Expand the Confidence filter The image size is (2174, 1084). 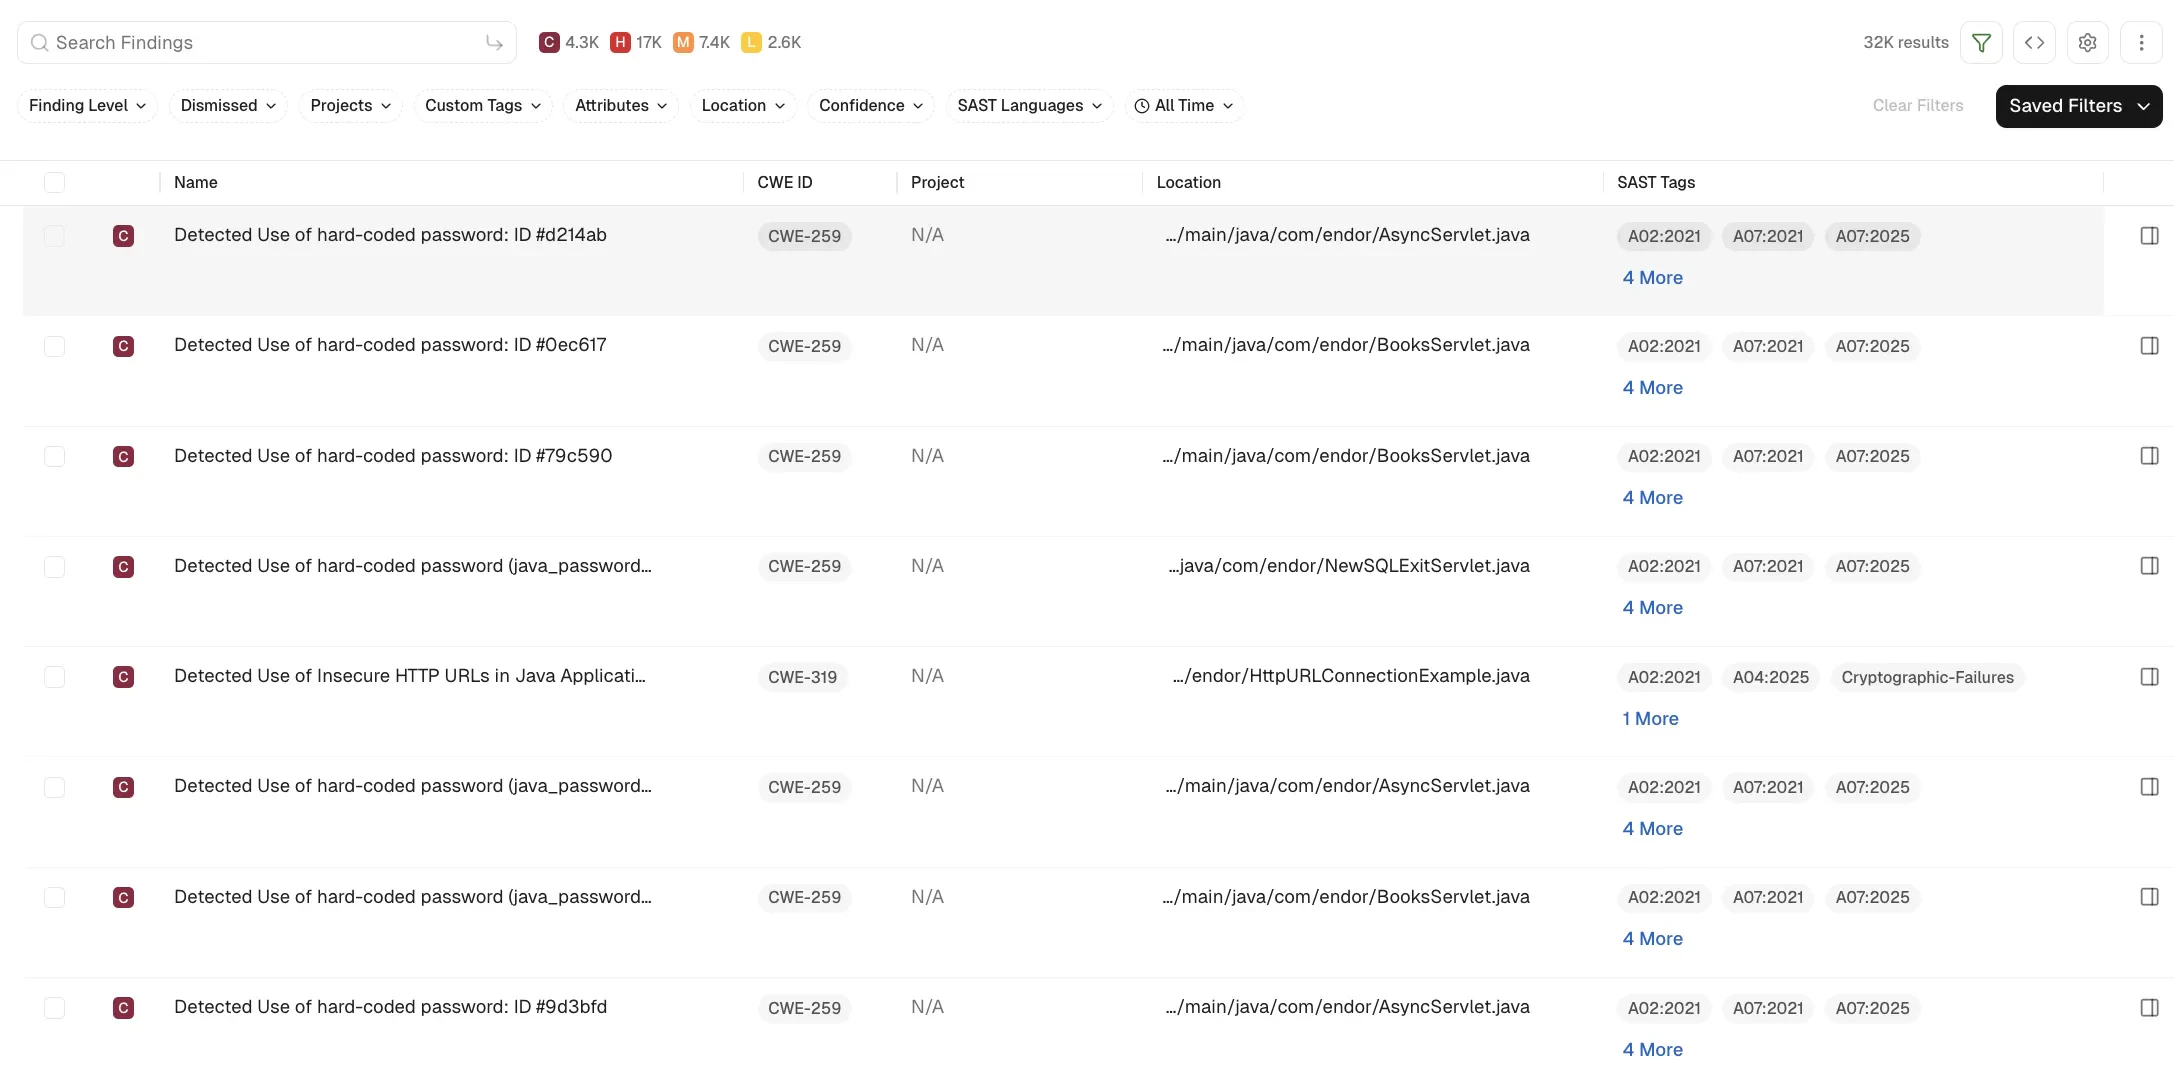[x=871, y=105]
